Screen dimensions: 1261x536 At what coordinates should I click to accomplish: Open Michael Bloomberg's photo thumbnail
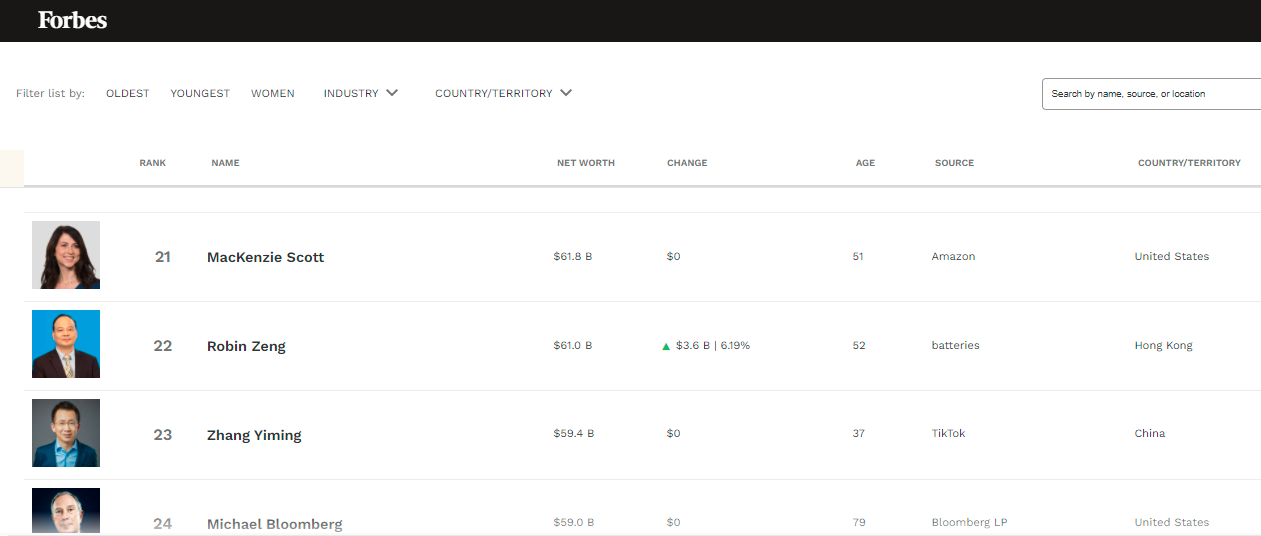pos(66,511)
